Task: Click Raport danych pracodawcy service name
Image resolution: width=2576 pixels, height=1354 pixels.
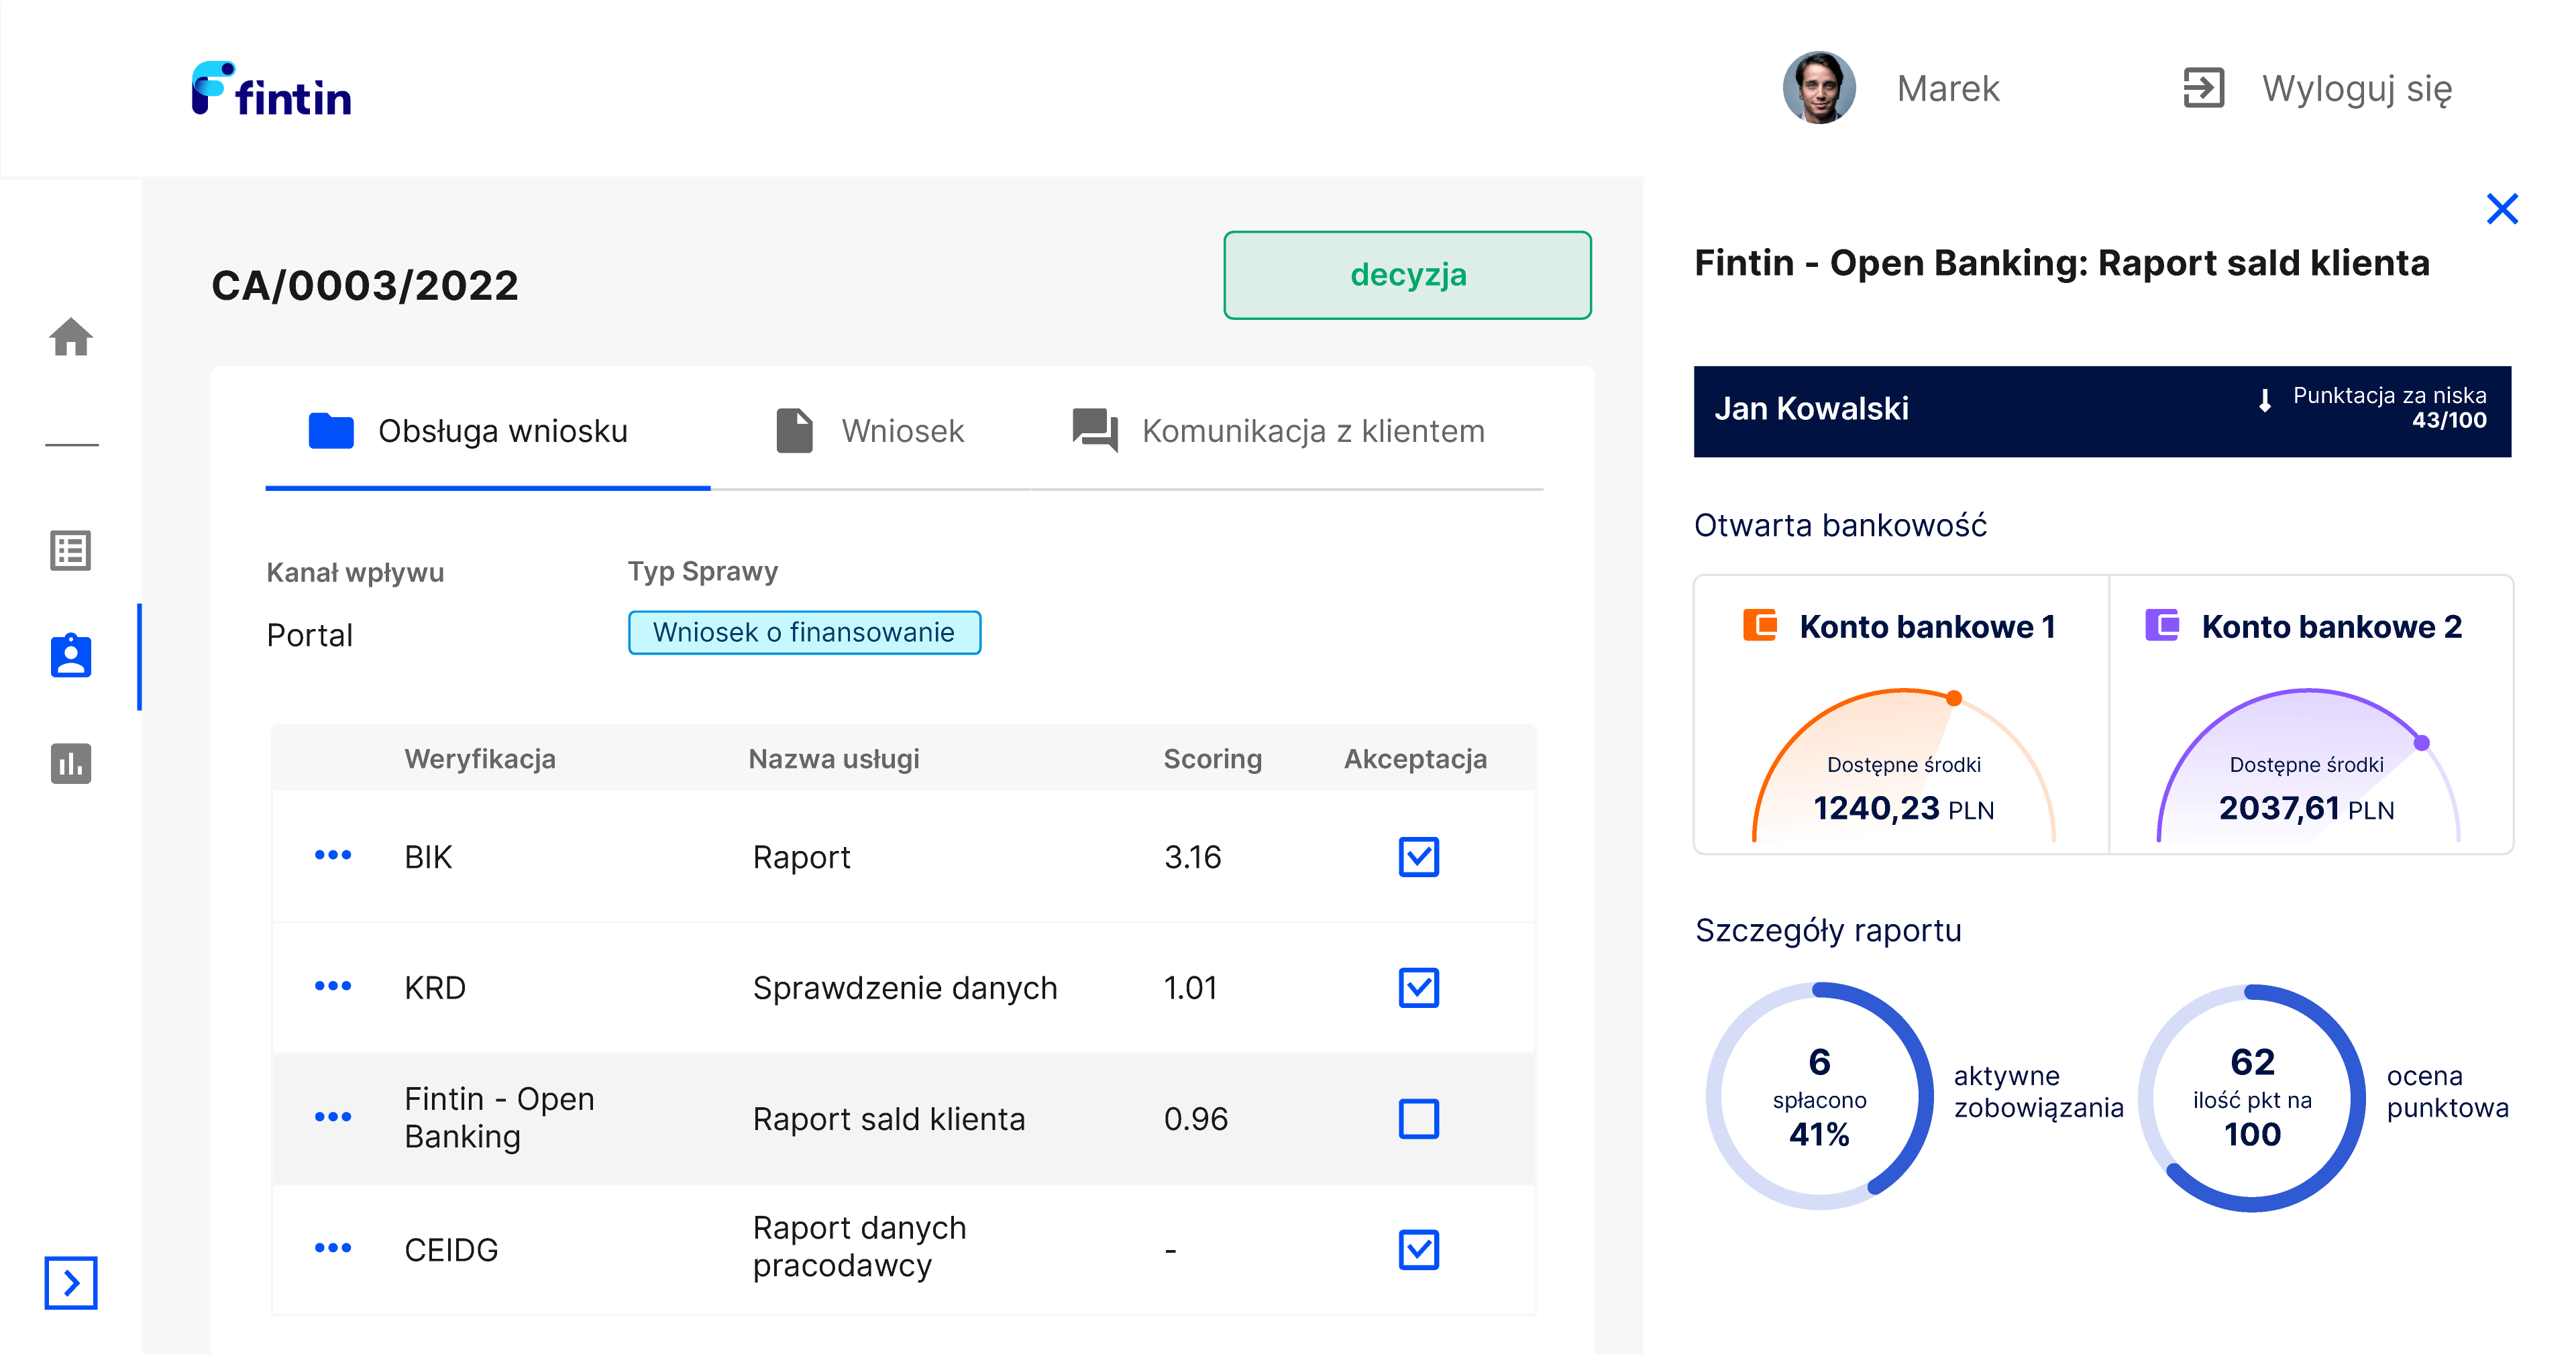Action: coord(860,1247)
